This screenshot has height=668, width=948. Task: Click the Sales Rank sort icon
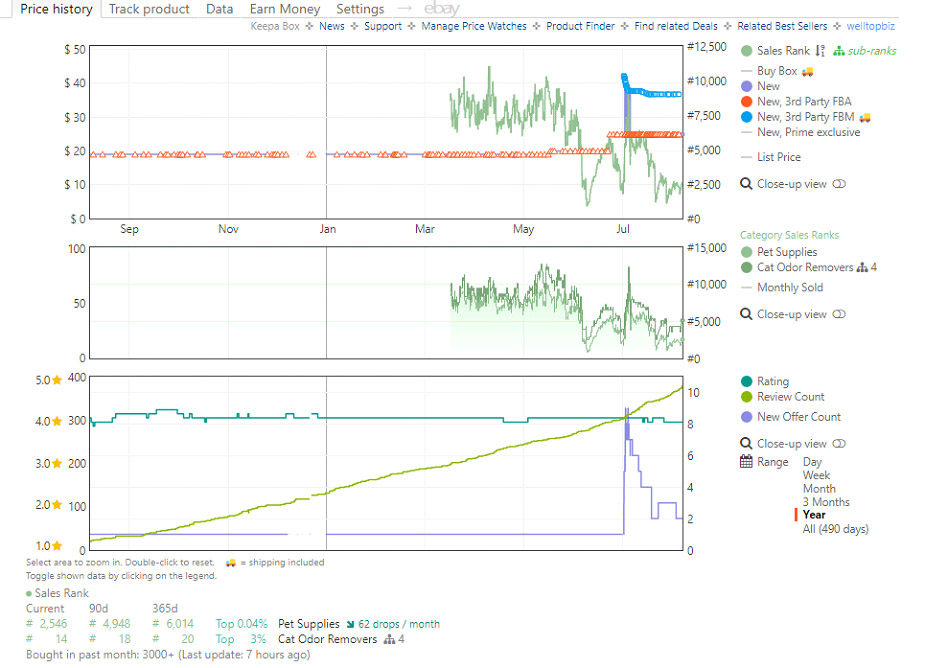pyautogui.click(x=820, y=51)
